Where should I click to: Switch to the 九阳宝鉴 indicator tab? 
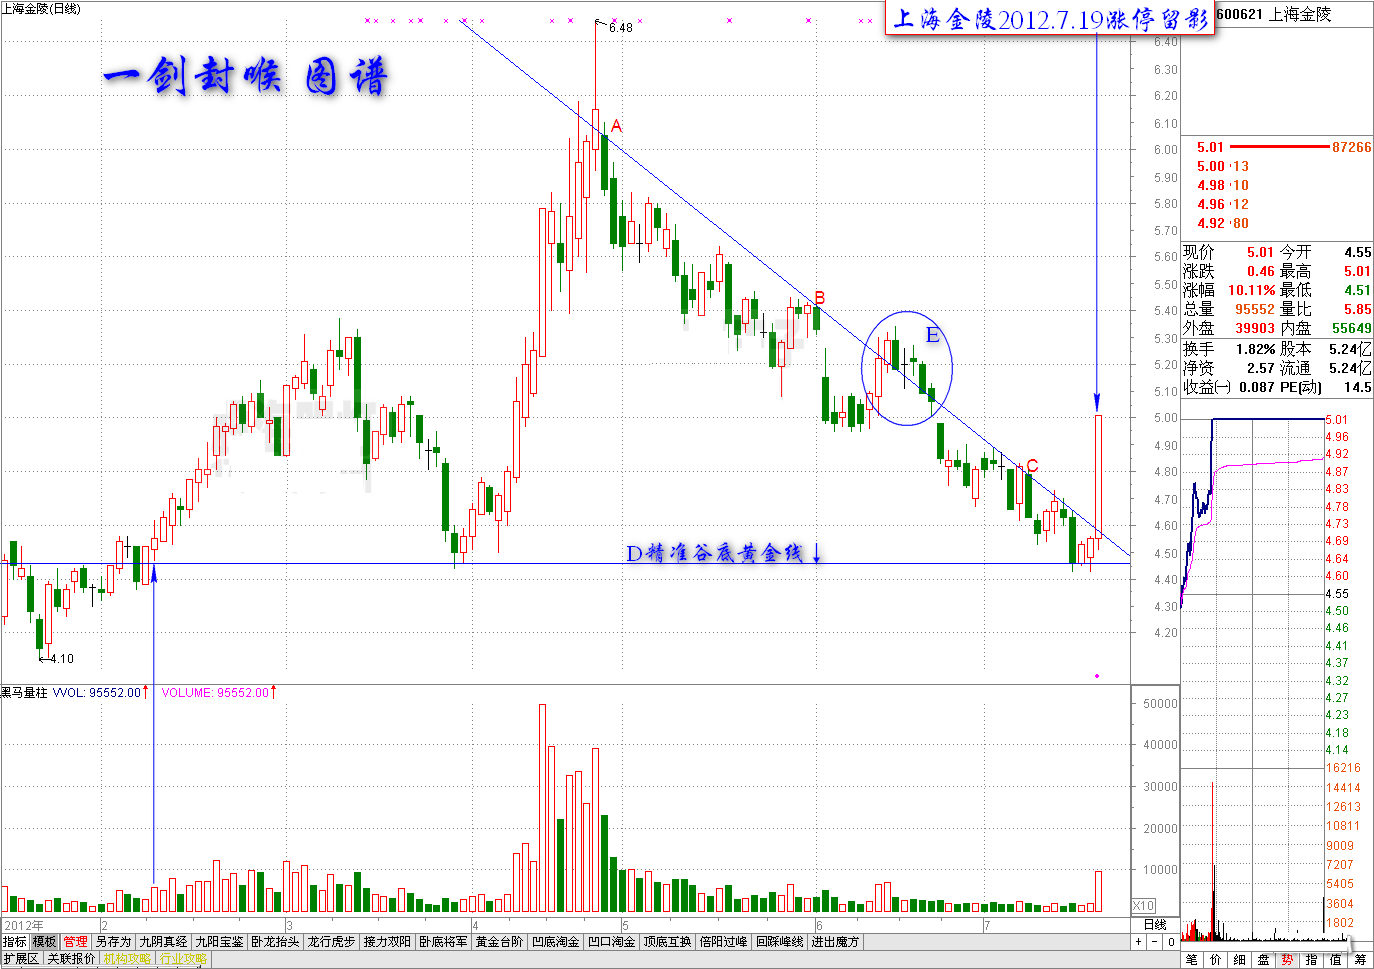tap(219, 942)
